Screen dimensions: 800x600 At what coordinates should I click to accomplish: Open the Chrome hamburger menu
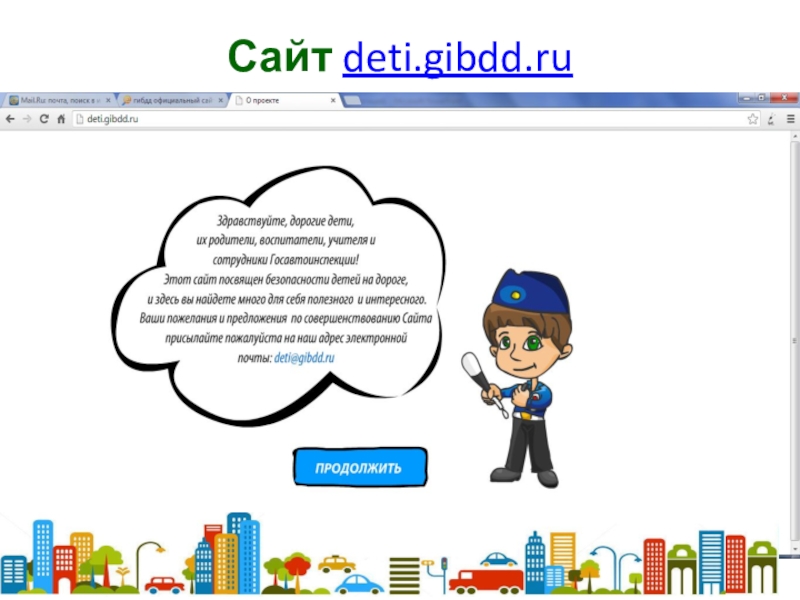coord(790,119)
